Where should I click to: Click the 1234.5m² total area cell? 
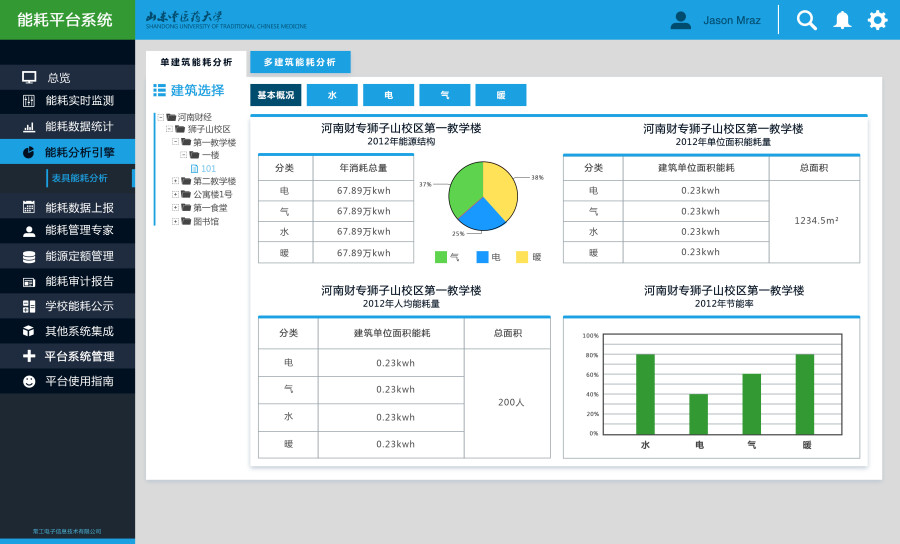pos(816,221)
